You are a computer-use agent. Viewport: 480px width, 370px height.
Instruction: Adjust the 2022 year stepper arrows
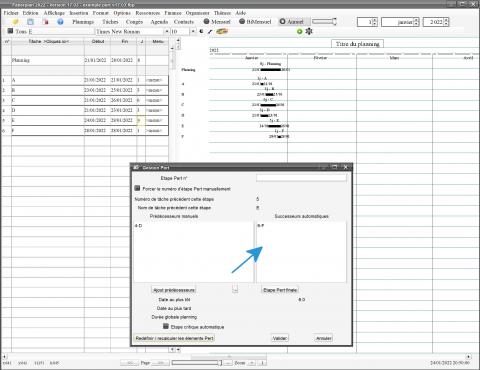[447, 22]
